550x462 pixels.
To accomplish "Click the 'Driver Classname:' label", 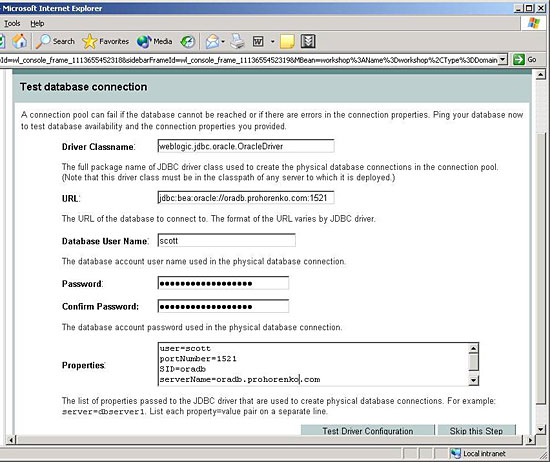I will (x=99, y=147).
